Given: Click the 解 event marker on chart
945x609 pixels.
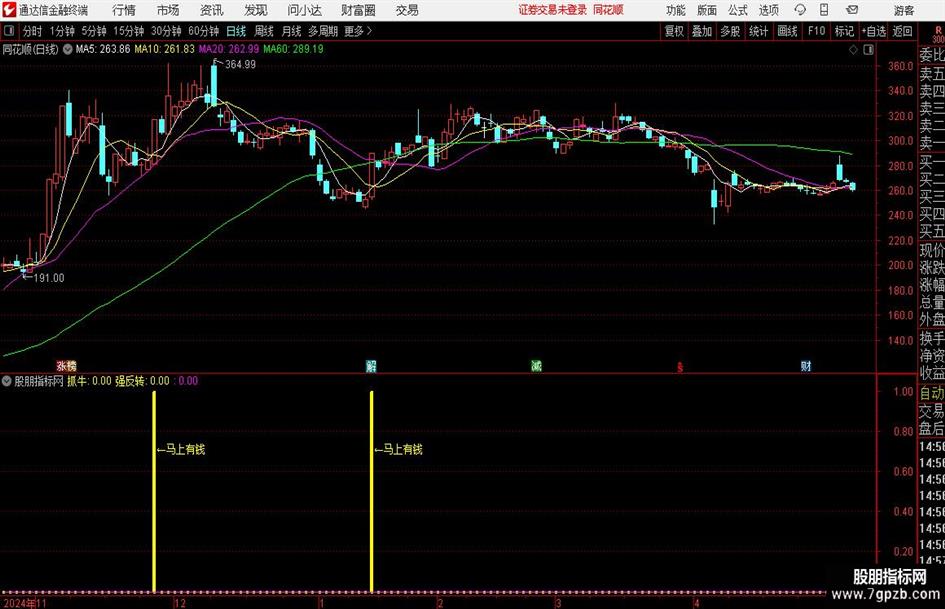Looking at the screenshot, I should [371, 366].
